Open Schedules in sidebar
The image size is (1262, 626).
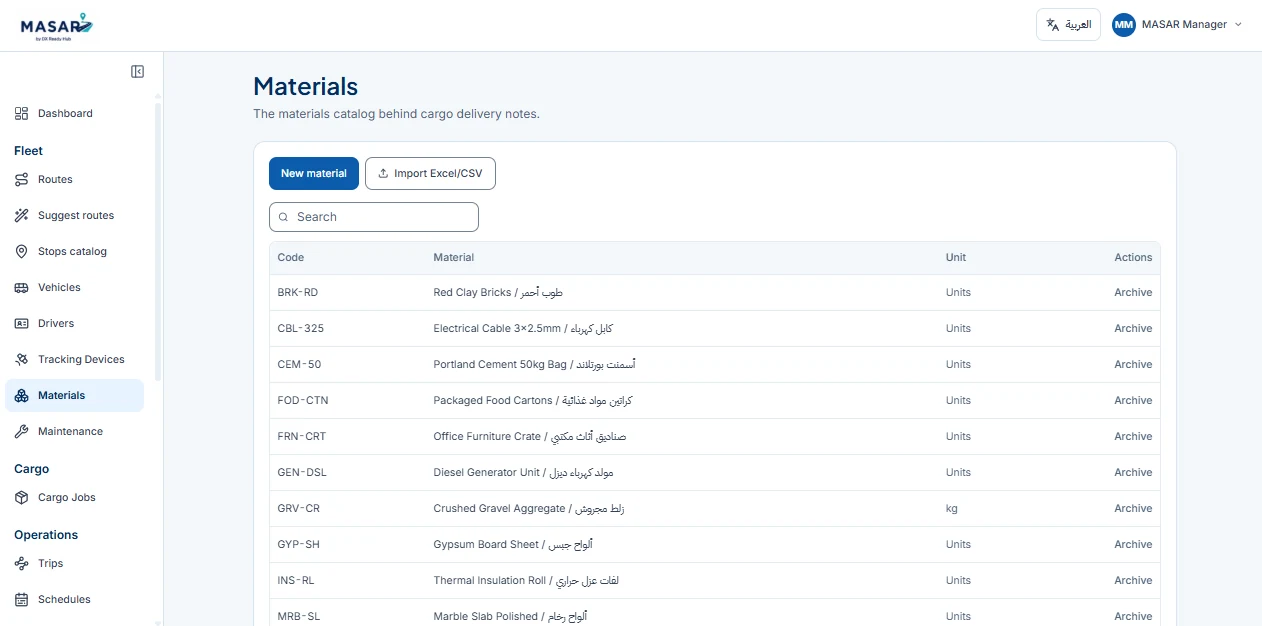click(x=74, y=600)
